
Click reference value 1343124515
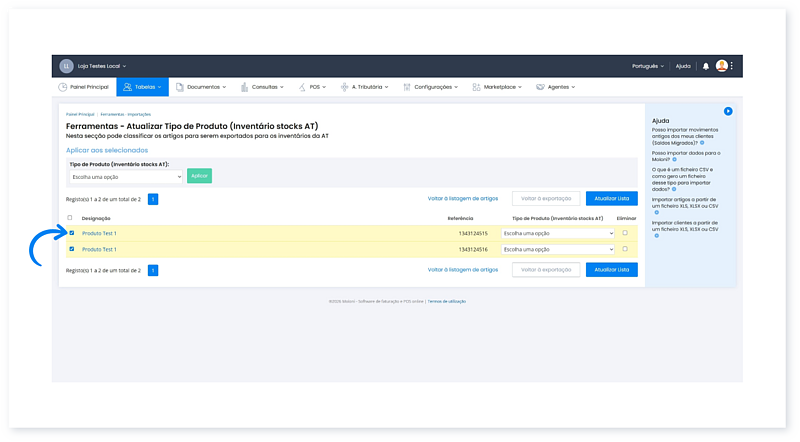473,233
